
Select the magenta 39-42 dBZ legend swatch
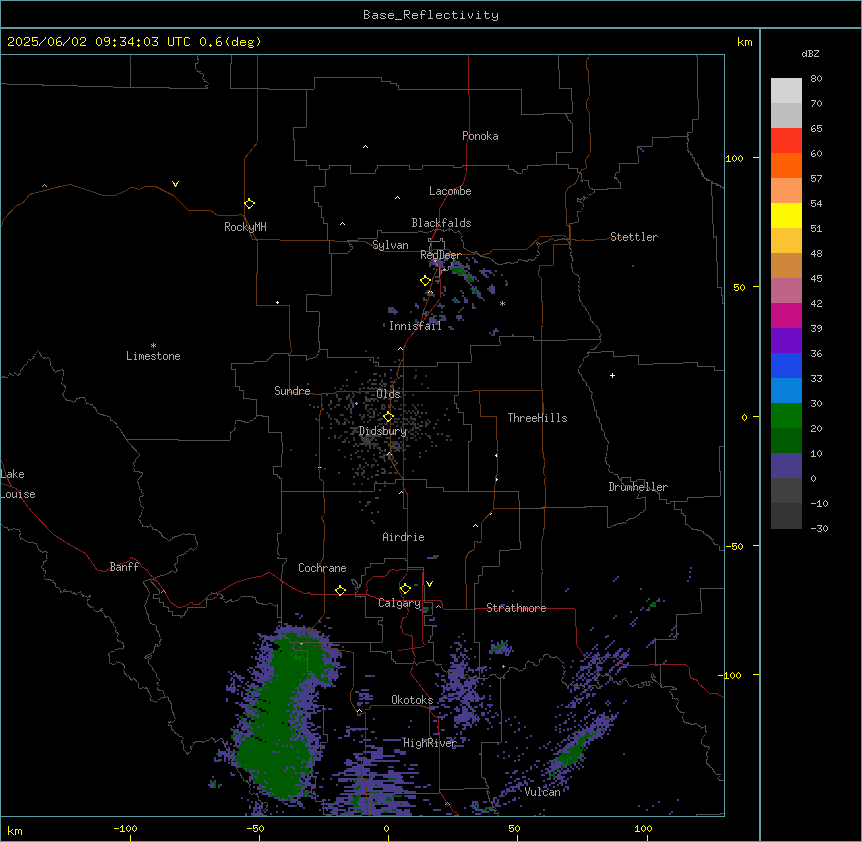tap(786, 315)
